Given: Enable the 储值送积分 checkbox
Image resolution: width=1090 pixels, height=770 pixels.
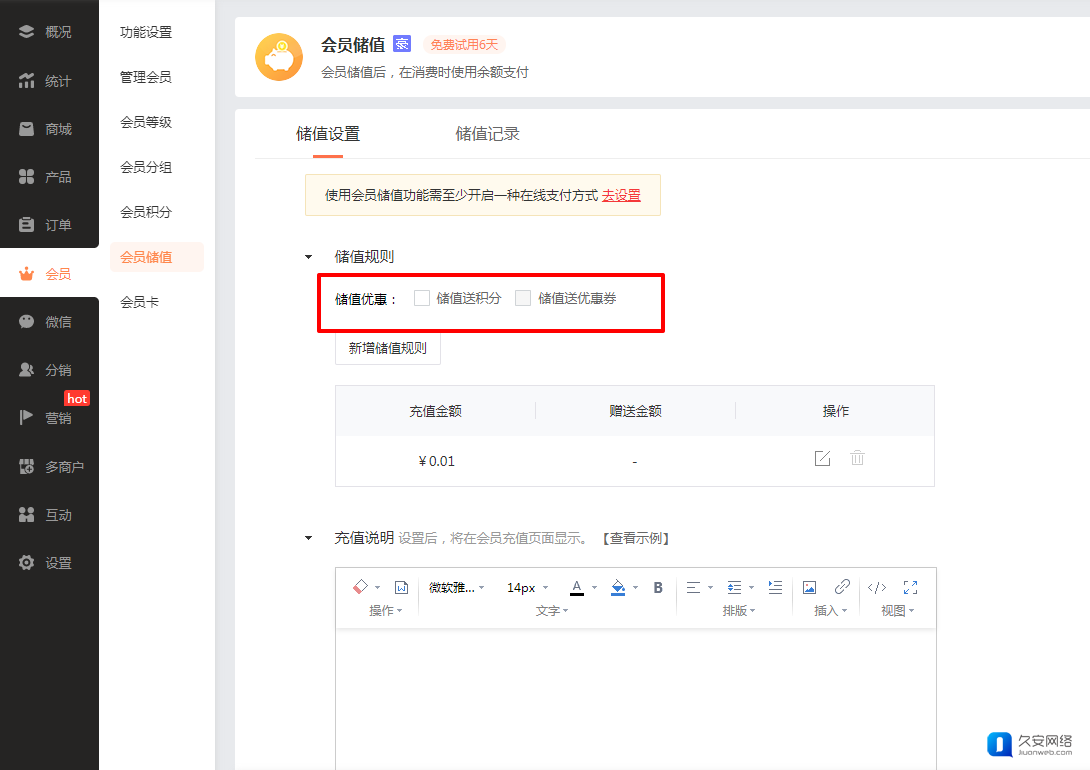Looking at the screenshot, I should 422,298.
